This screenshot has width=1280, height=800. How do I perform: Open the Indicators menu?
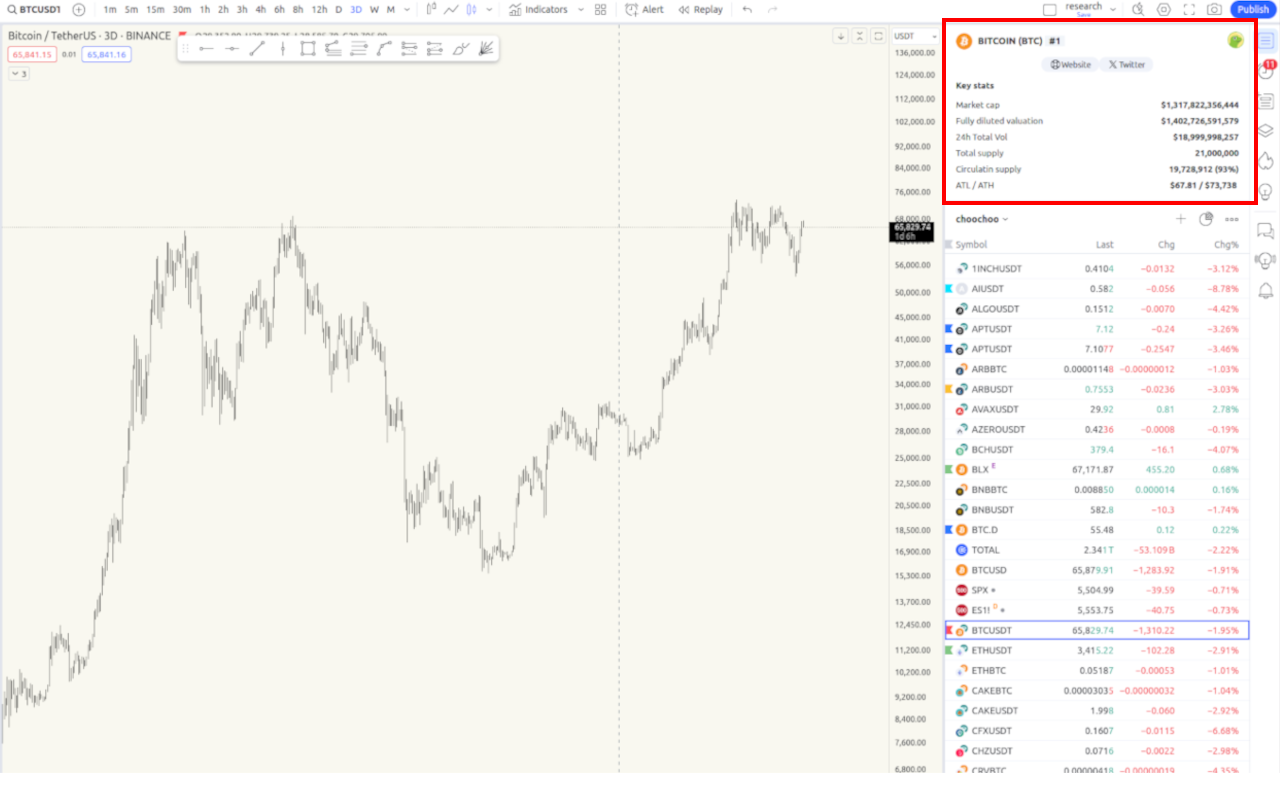538,10
